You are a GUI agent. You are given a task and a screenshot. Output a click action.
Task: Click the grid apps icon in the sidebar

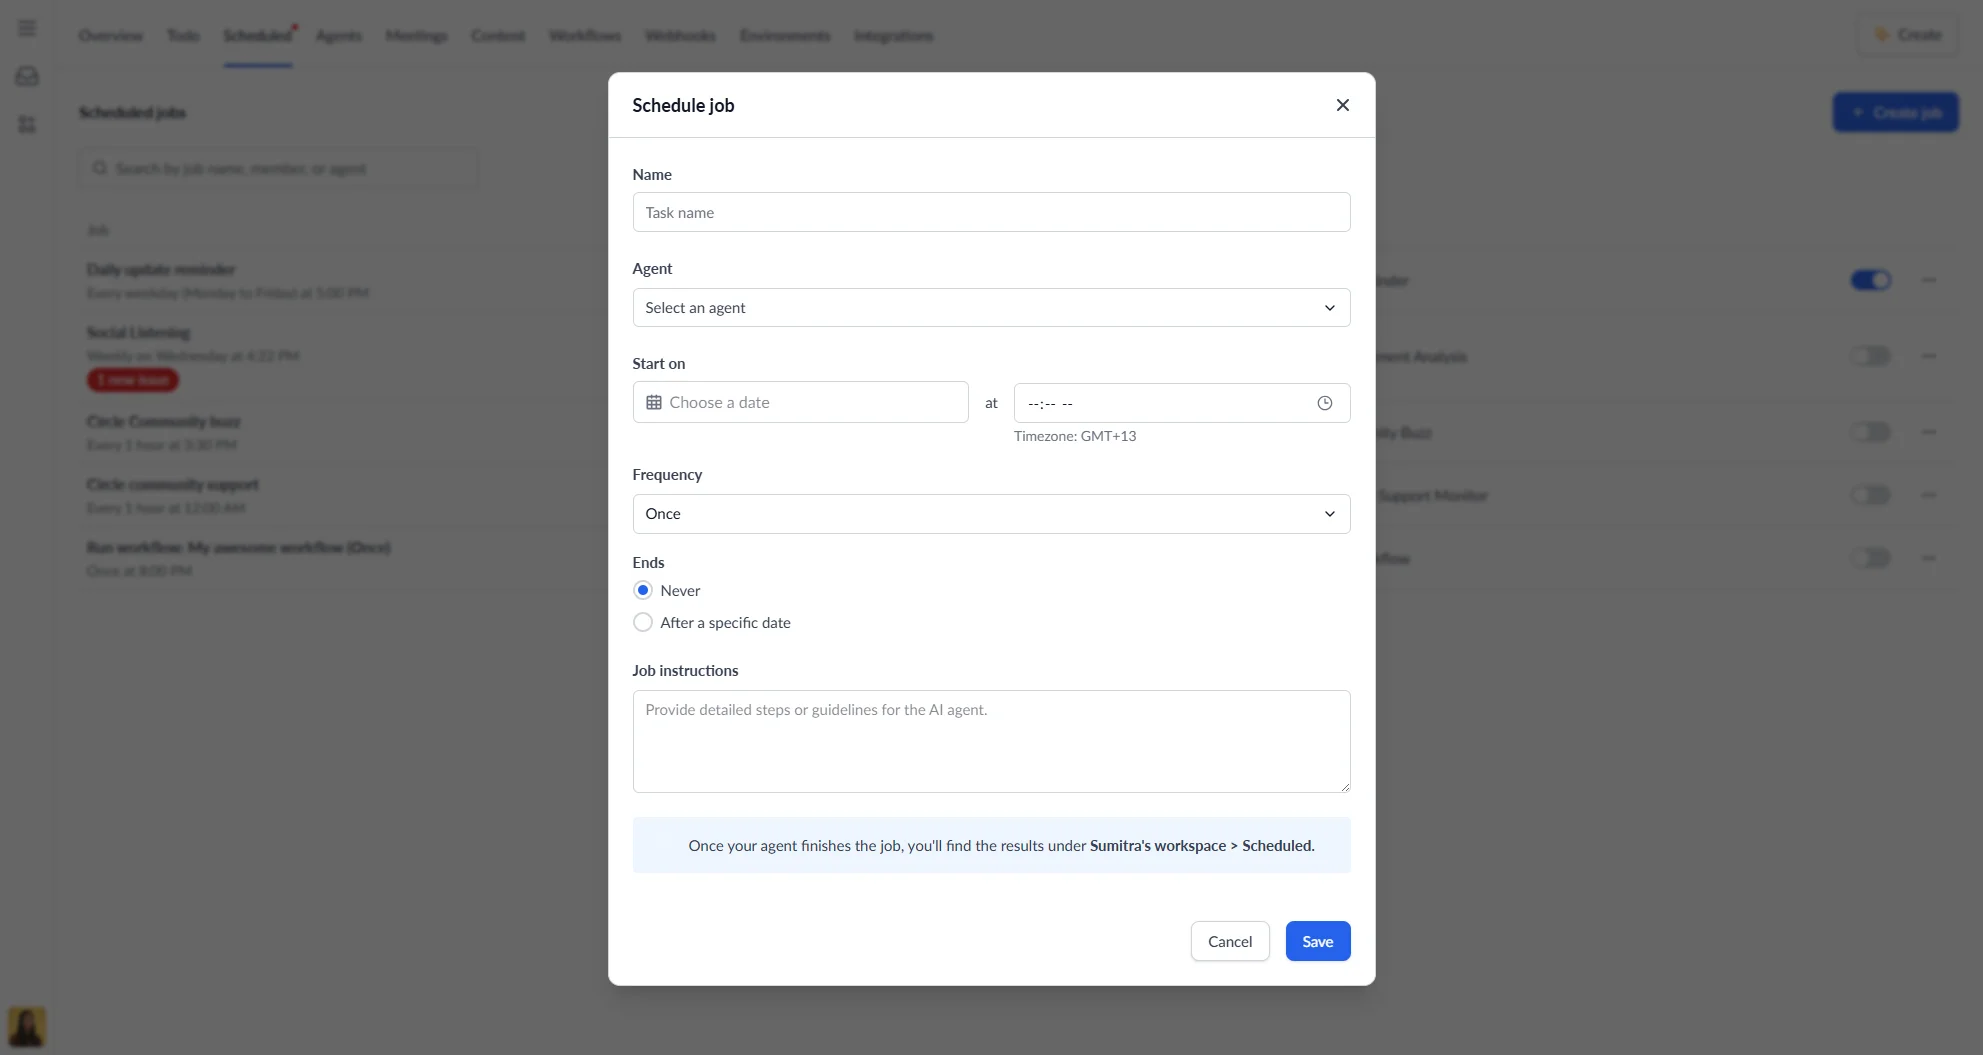click(27, 124)
